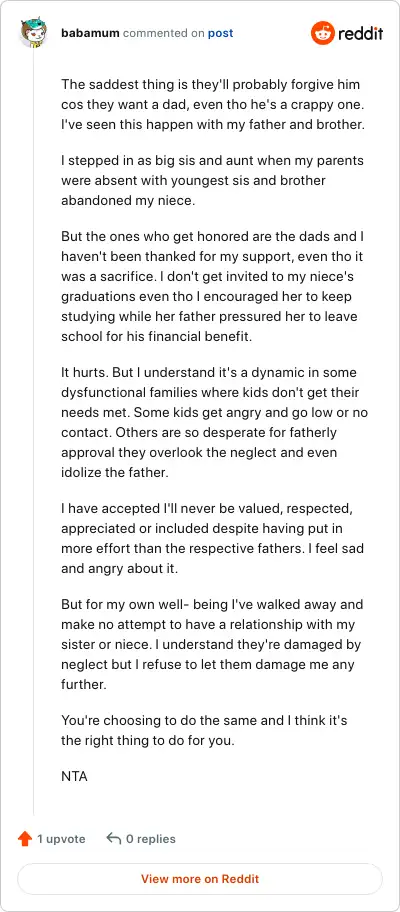Image resolution: width=400 pixels, height=912 pixels.
Task: Click the paragraph starting "But the ones who"
Action: pyautogui.click(x=213, y=287)
